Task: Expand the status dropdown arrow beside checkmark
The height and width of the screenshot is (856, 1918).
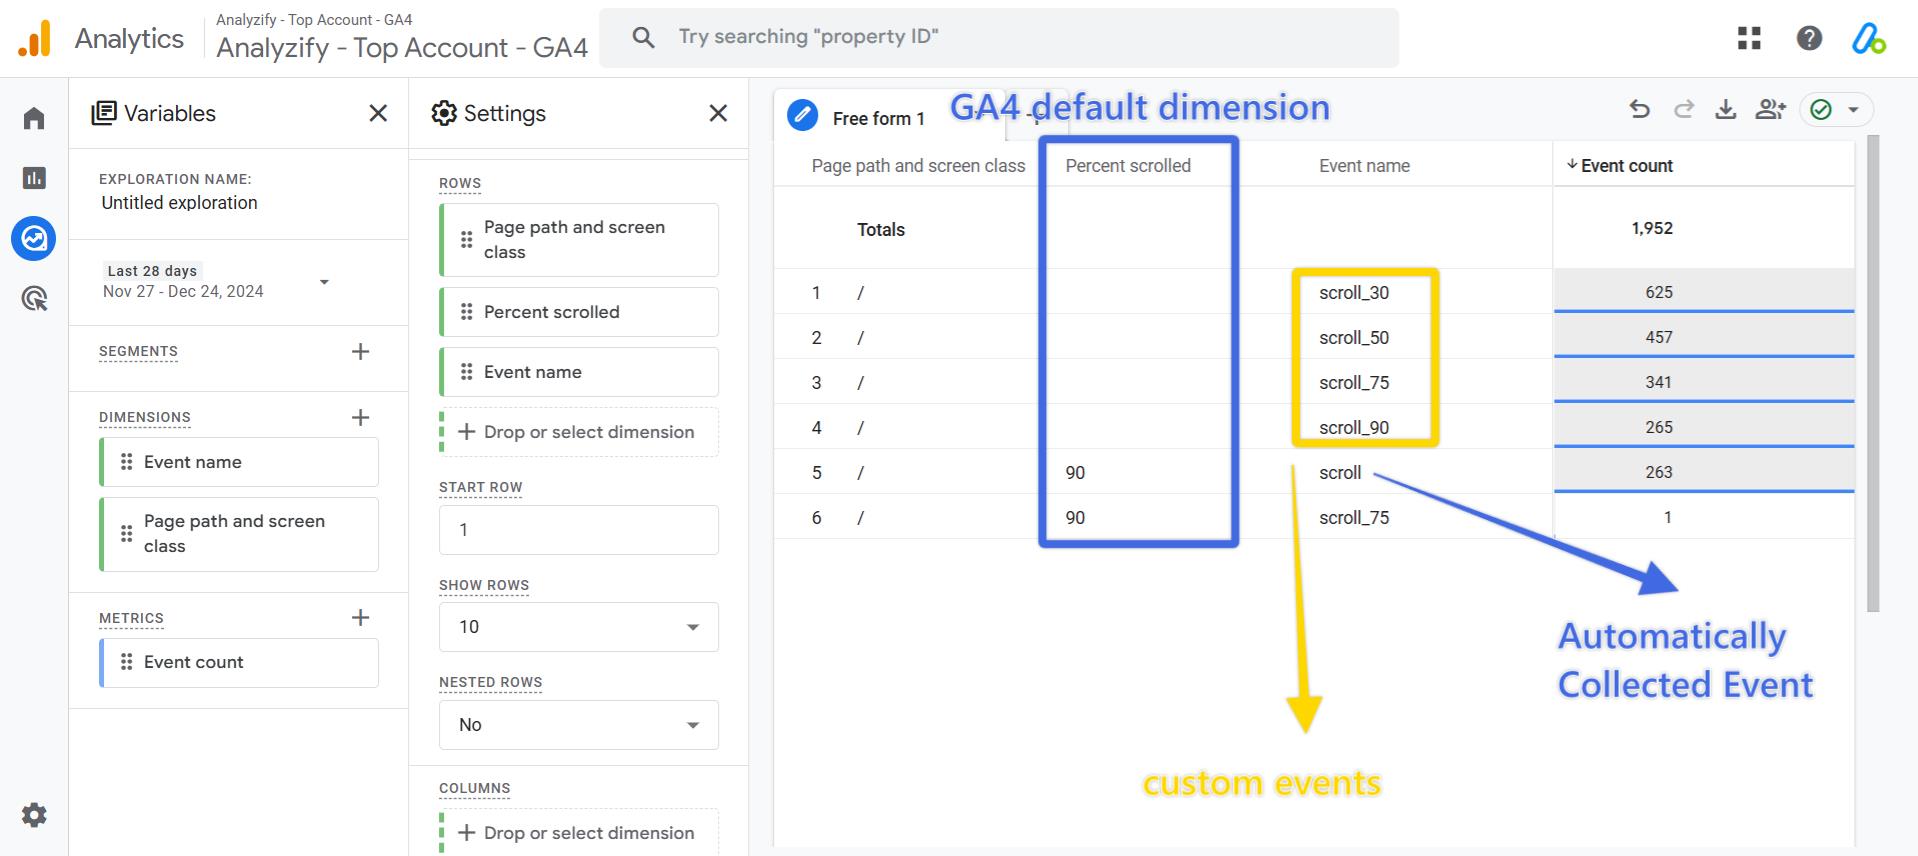Action: (x=1853, y=110)
